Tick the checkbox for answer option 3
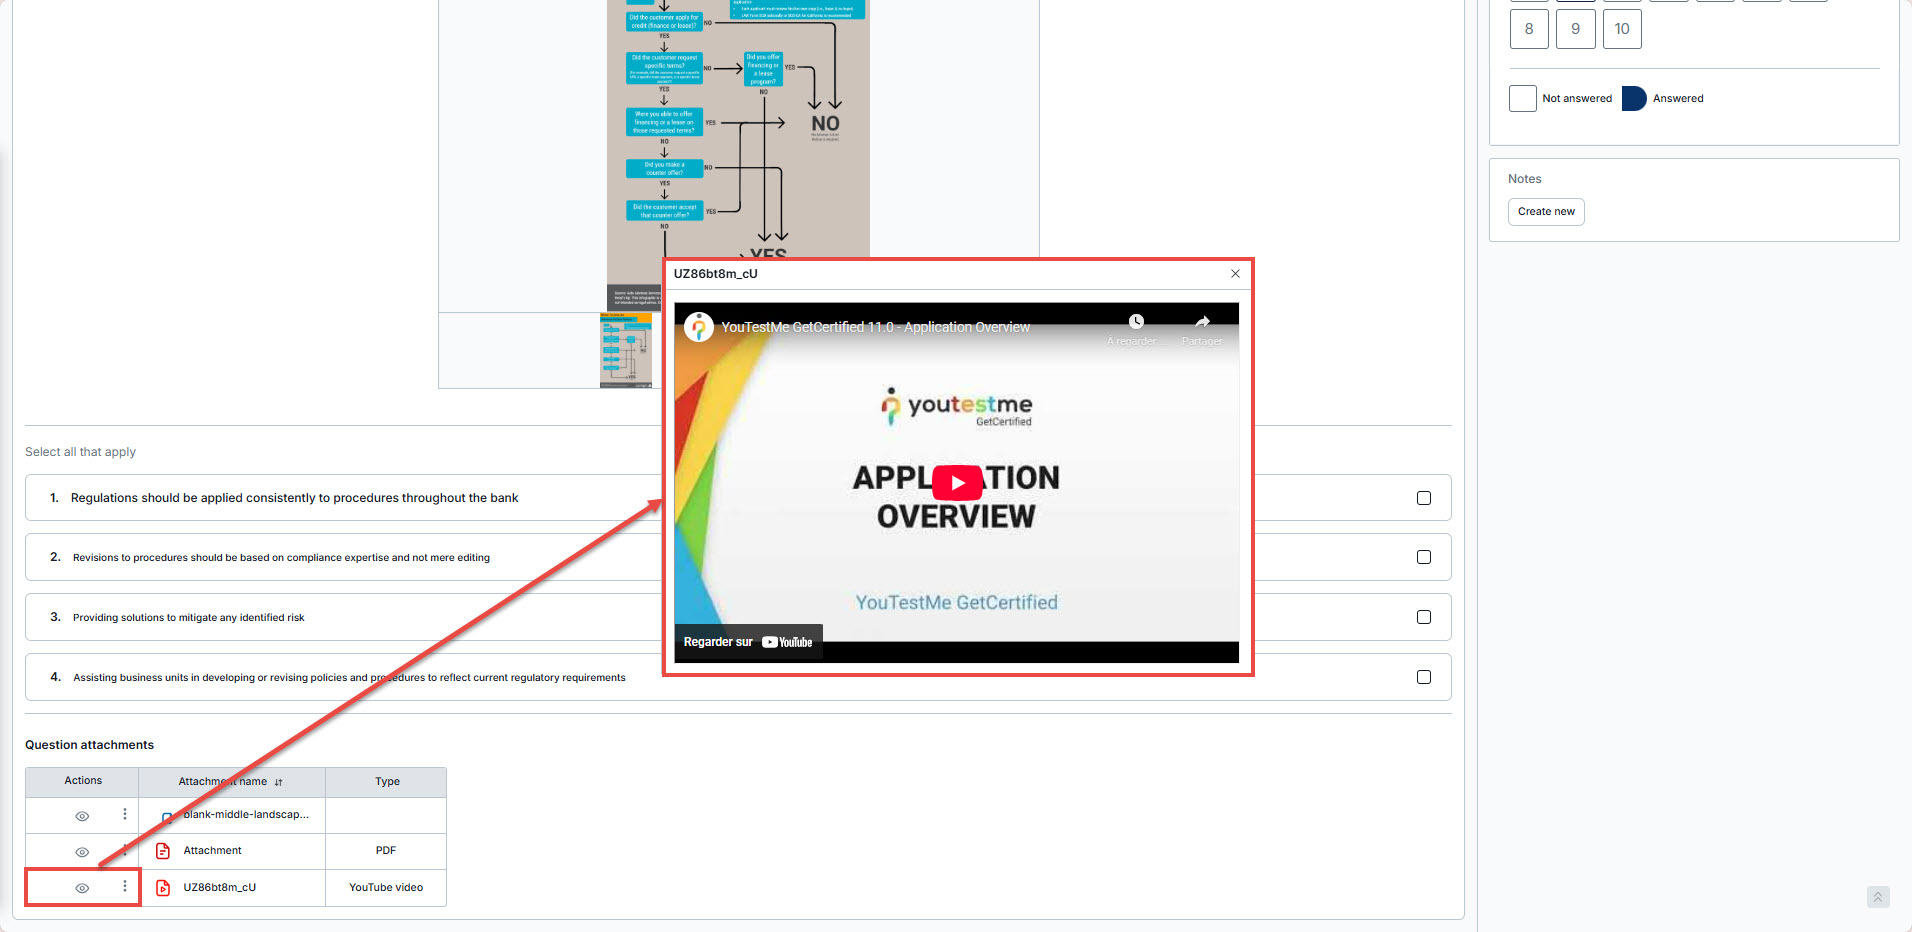The width and height of the screenshot is (1912, 932). pyautogui.click(x=1423, y=617)
